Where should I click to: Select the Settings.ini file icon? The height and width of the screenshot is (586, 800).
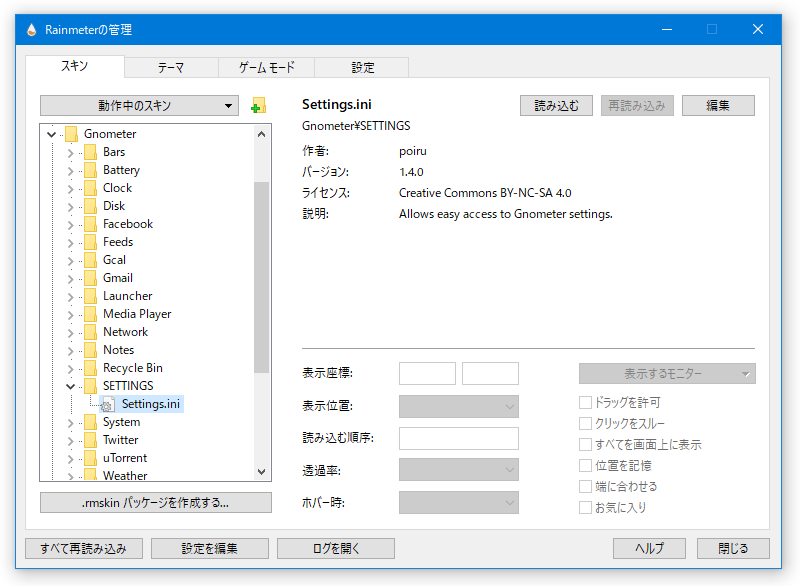coord(108,404)
